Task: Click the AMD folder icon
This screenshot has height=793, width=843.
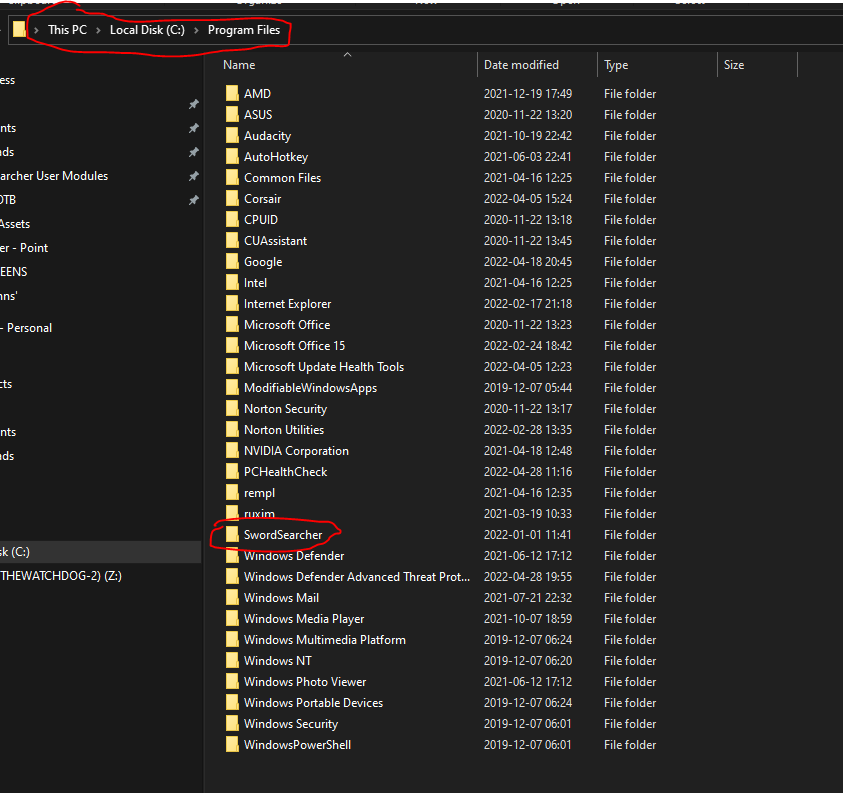Action: pos(232,93)
